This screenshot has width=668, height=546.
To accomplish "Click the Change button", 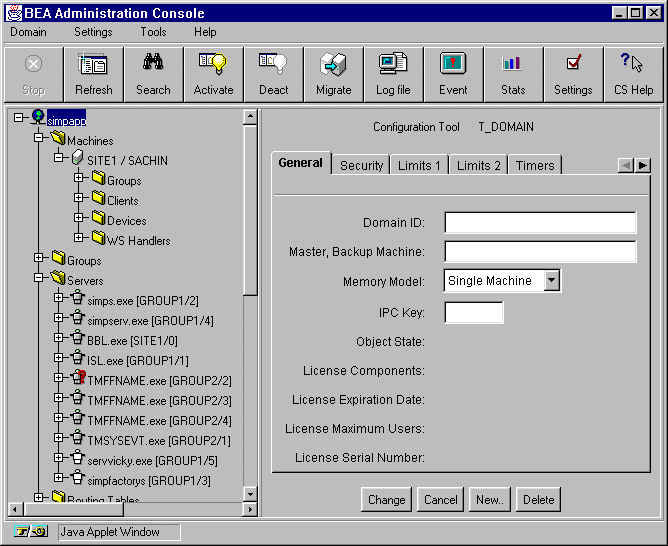I will click(x=386, y=499).
